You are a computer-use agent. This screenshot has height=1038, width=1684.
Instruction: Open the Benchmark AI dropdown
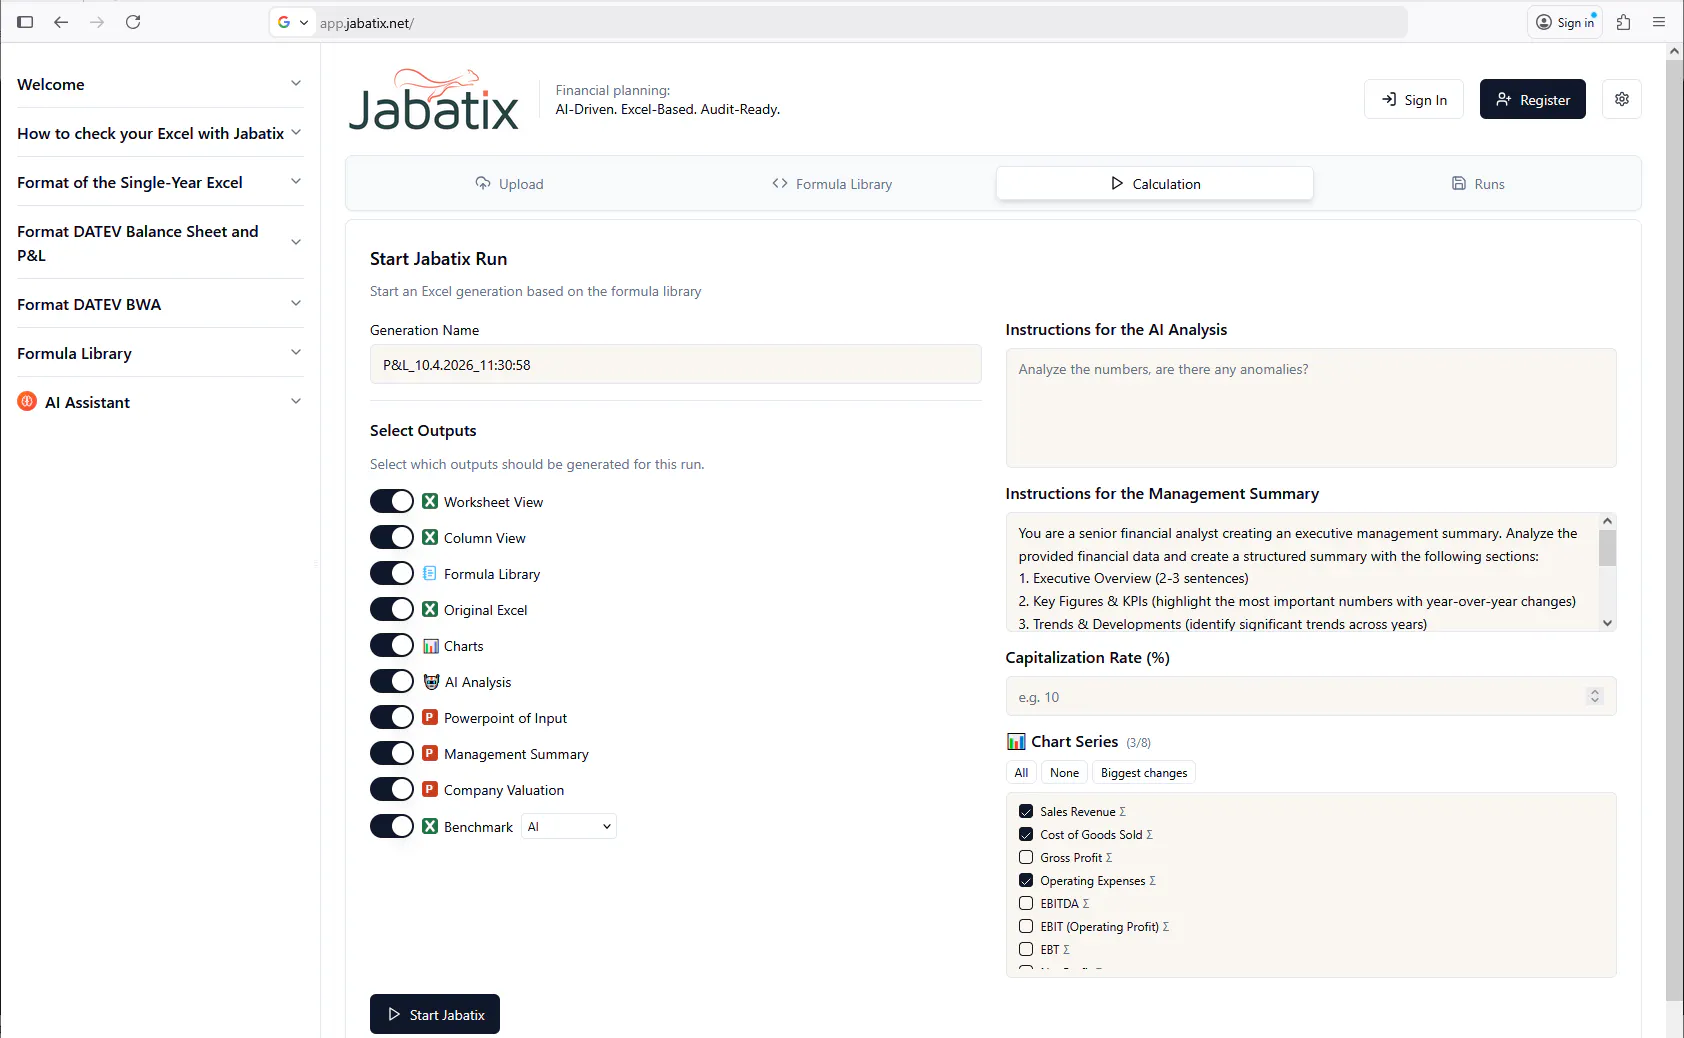click(x=569, y=826)
